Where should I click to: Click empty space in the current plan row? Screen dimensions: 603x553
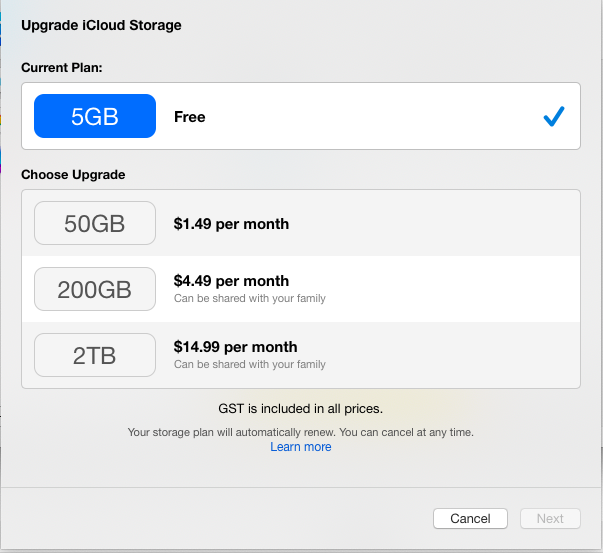point(380,117)
